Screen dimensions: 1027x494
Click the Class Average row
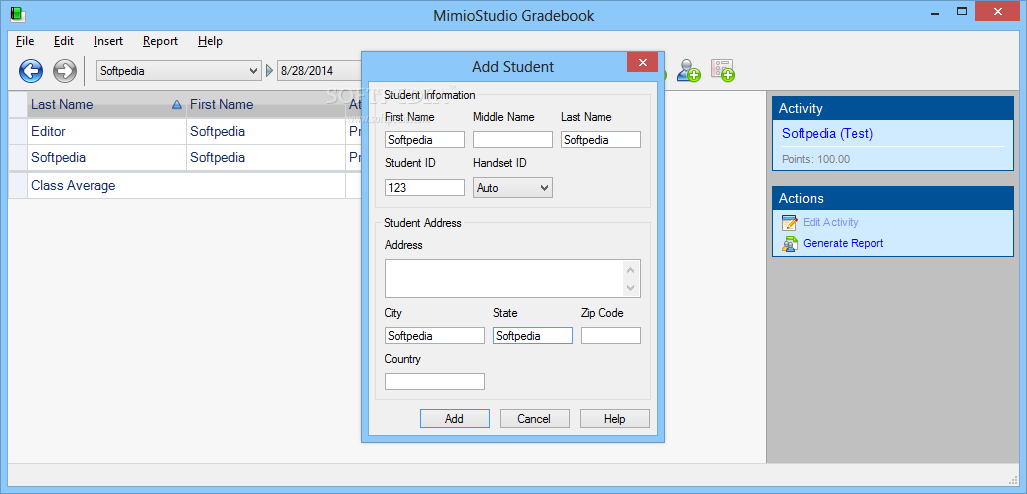pyautogui.click(x=186, y=185)
